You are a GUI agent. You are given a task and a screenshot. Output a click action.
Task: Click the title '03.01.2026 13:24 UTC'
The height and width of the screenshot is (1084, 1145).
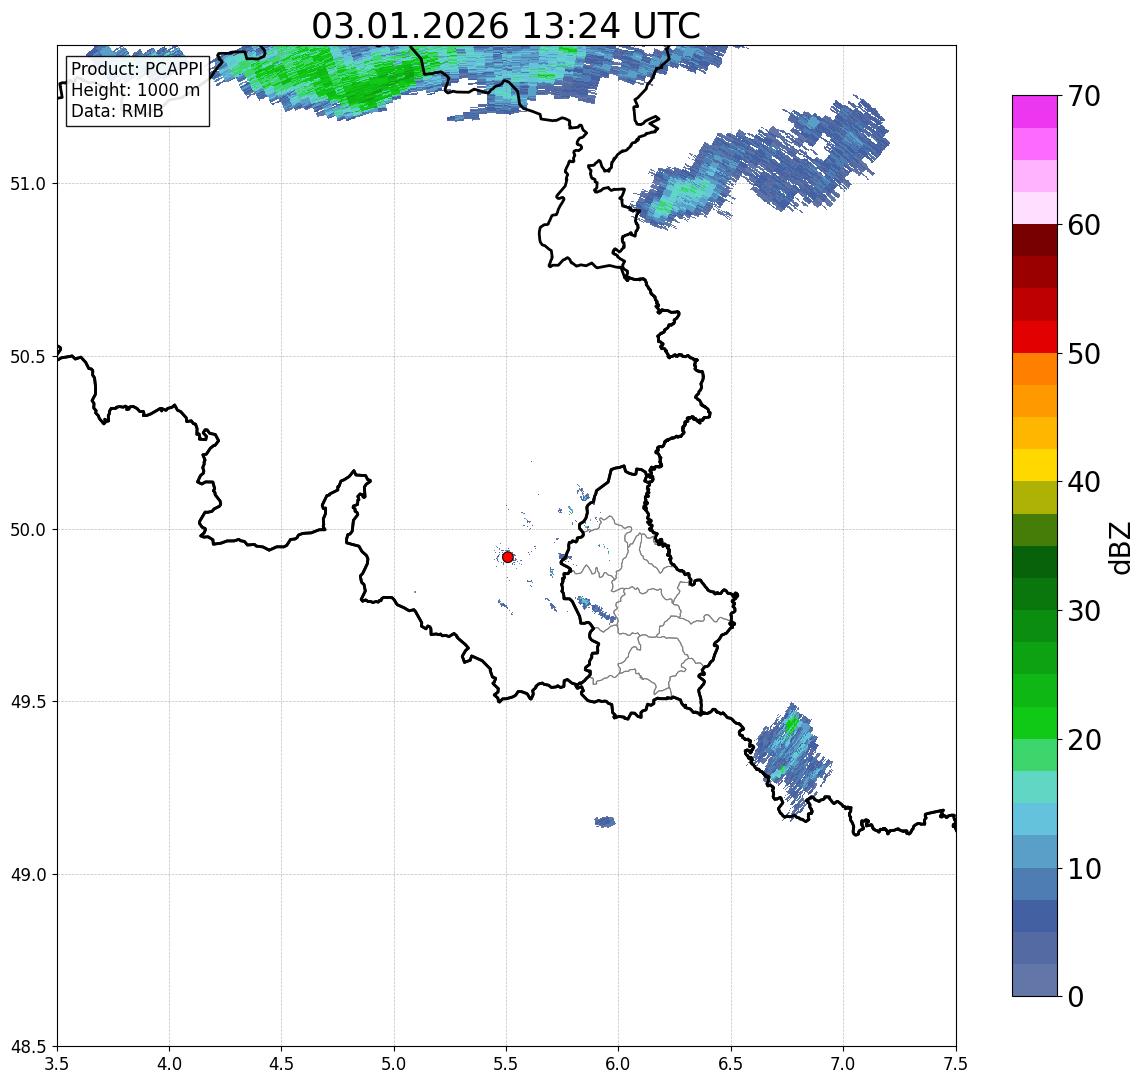coord(505,26)
